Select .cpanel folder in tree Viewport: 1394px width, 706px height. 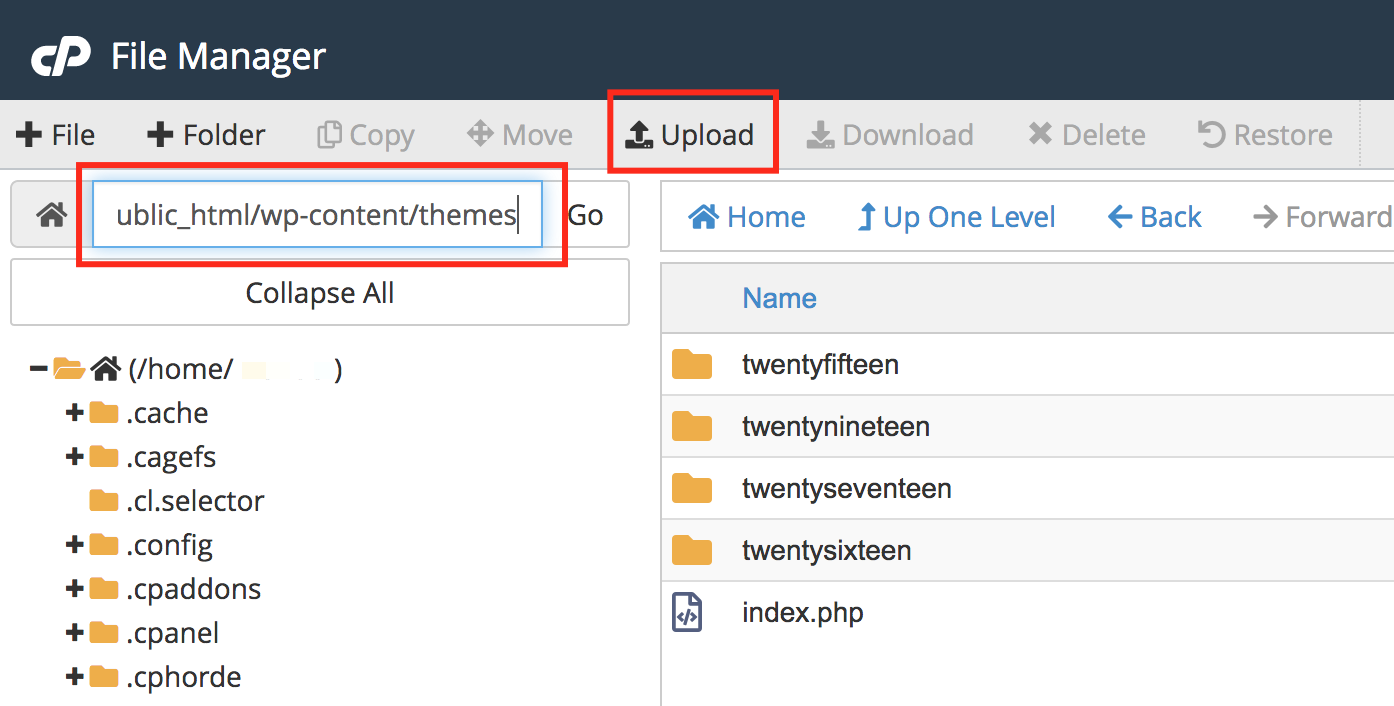(x=172, y=633)
